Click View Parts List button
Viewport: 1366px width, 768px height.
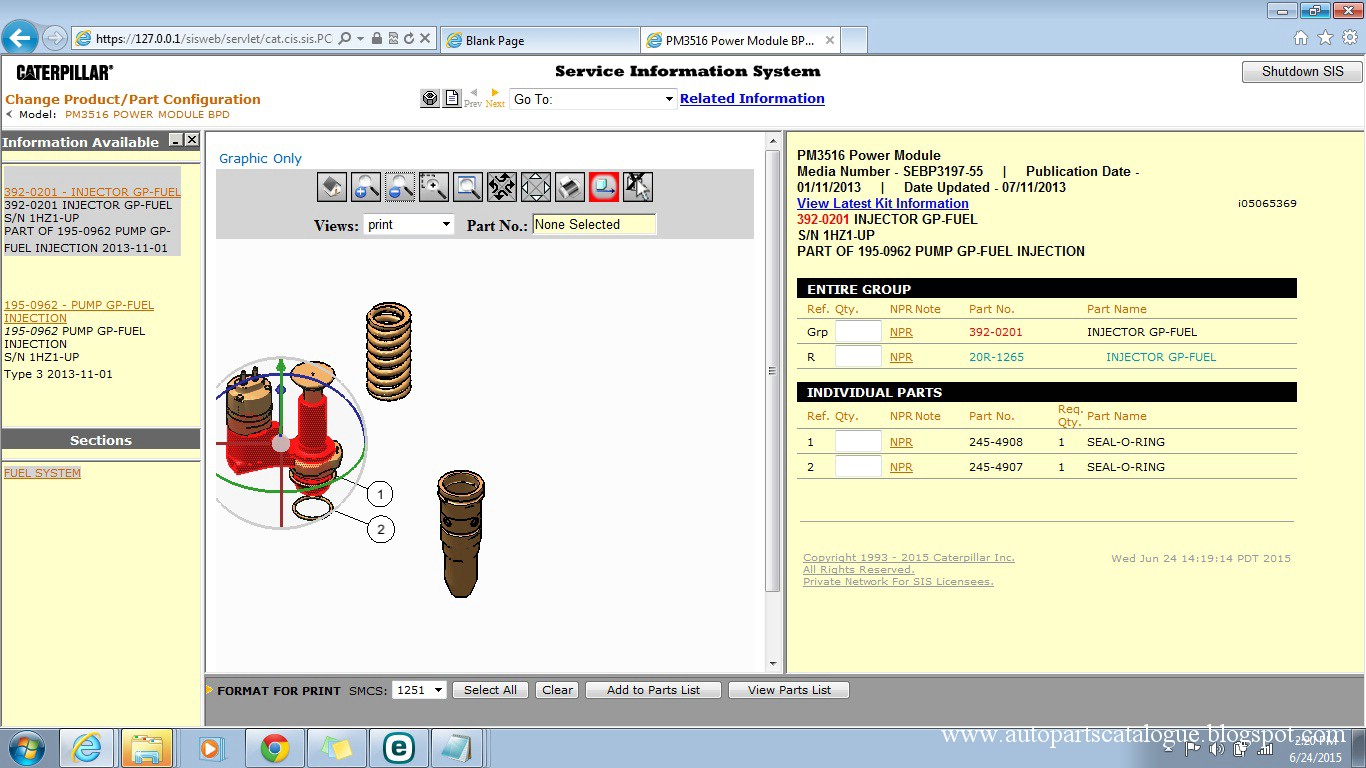(789, 690)
